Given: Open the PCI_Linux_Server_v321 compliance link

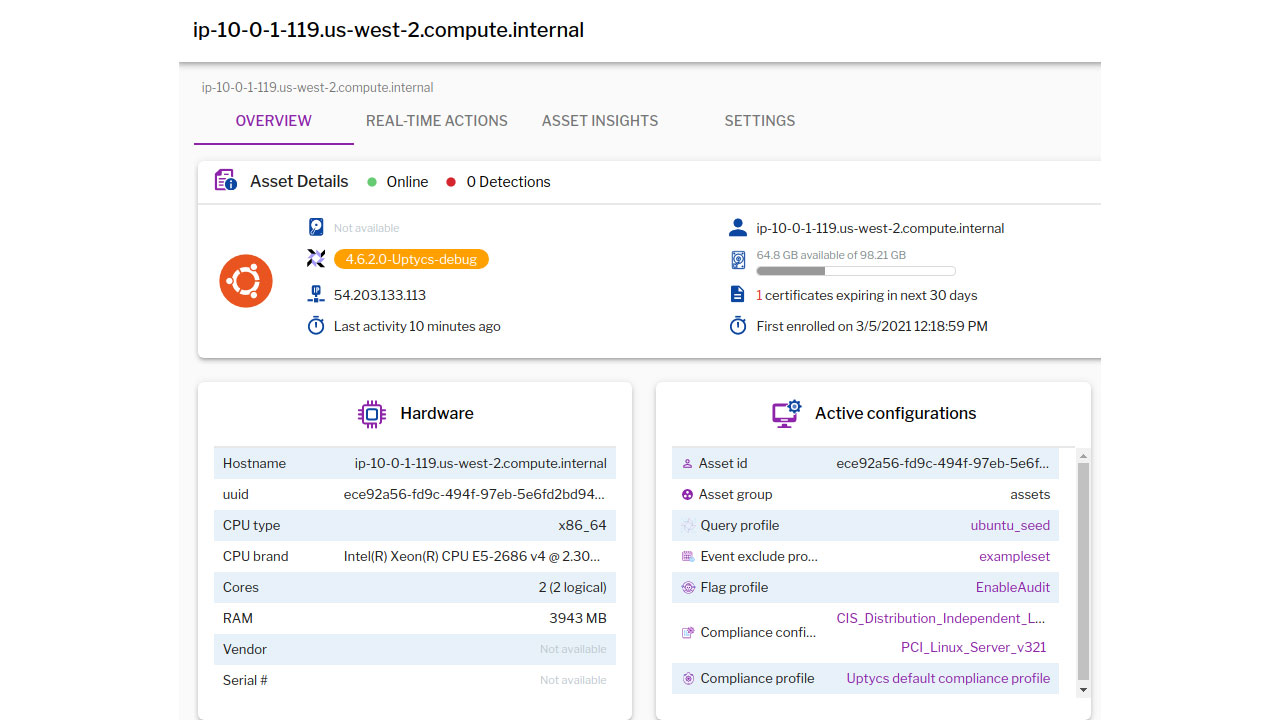Looking at the screenshot, I should (973, 648).
